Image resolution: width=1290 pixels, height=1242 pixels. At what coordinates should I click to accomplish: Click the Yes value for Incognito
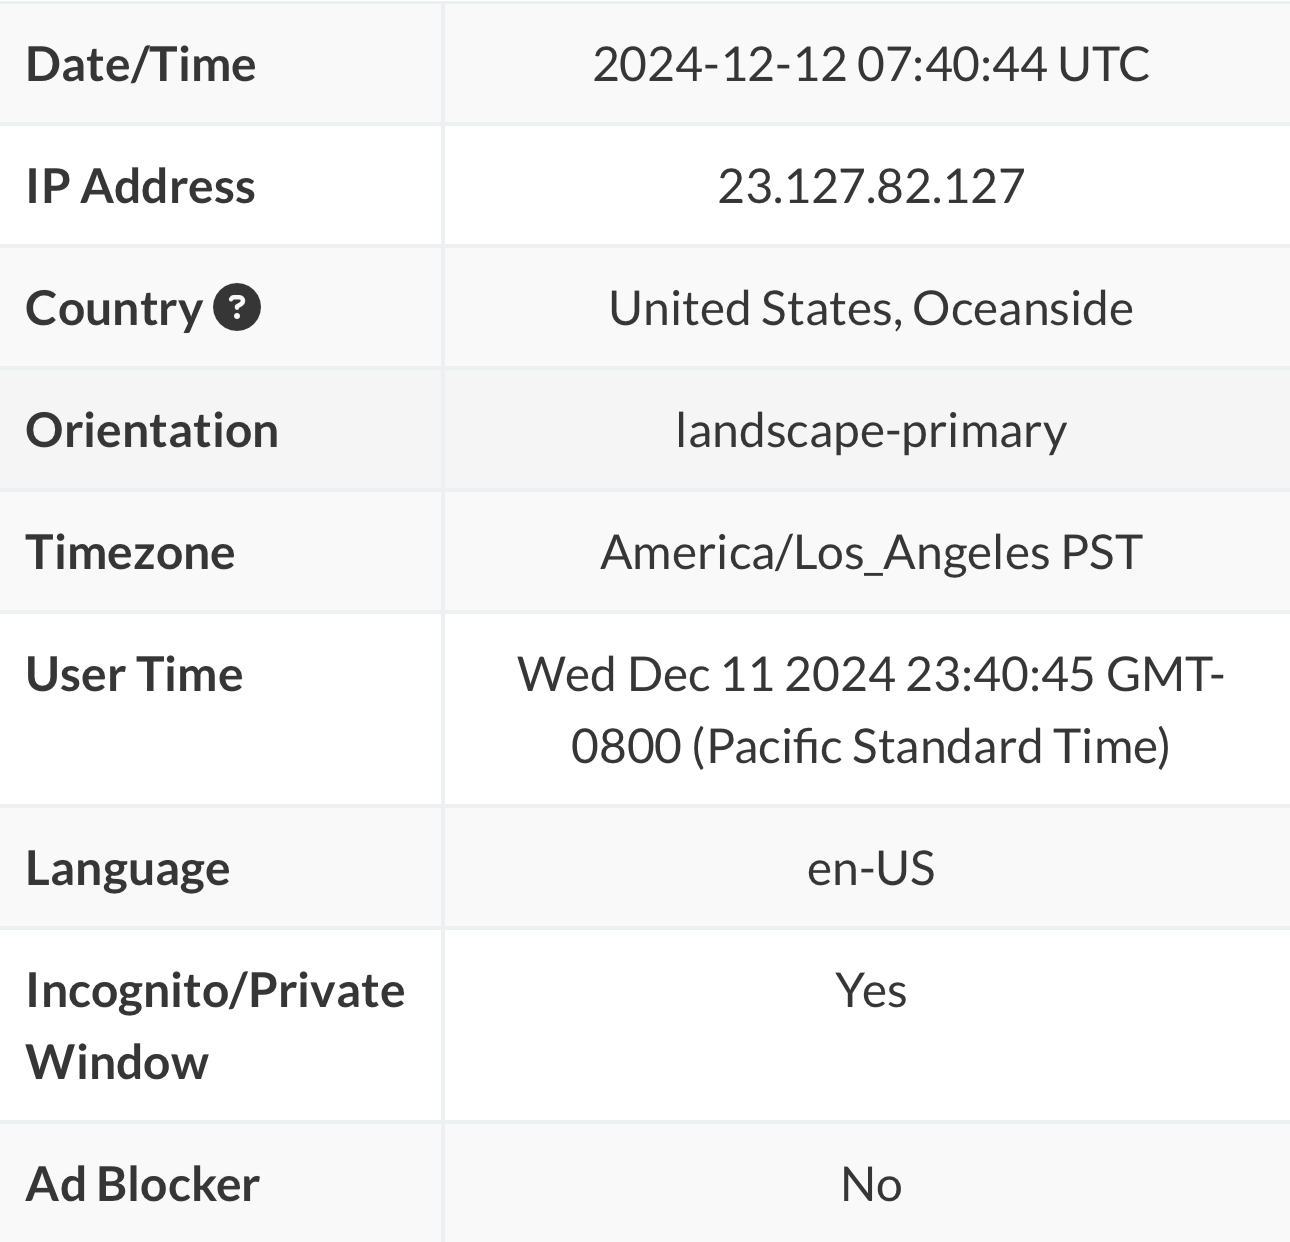871,991
